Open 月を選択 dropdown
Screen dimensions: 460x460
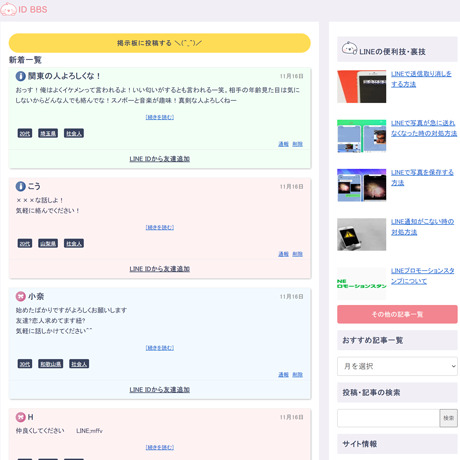(397, 366)
